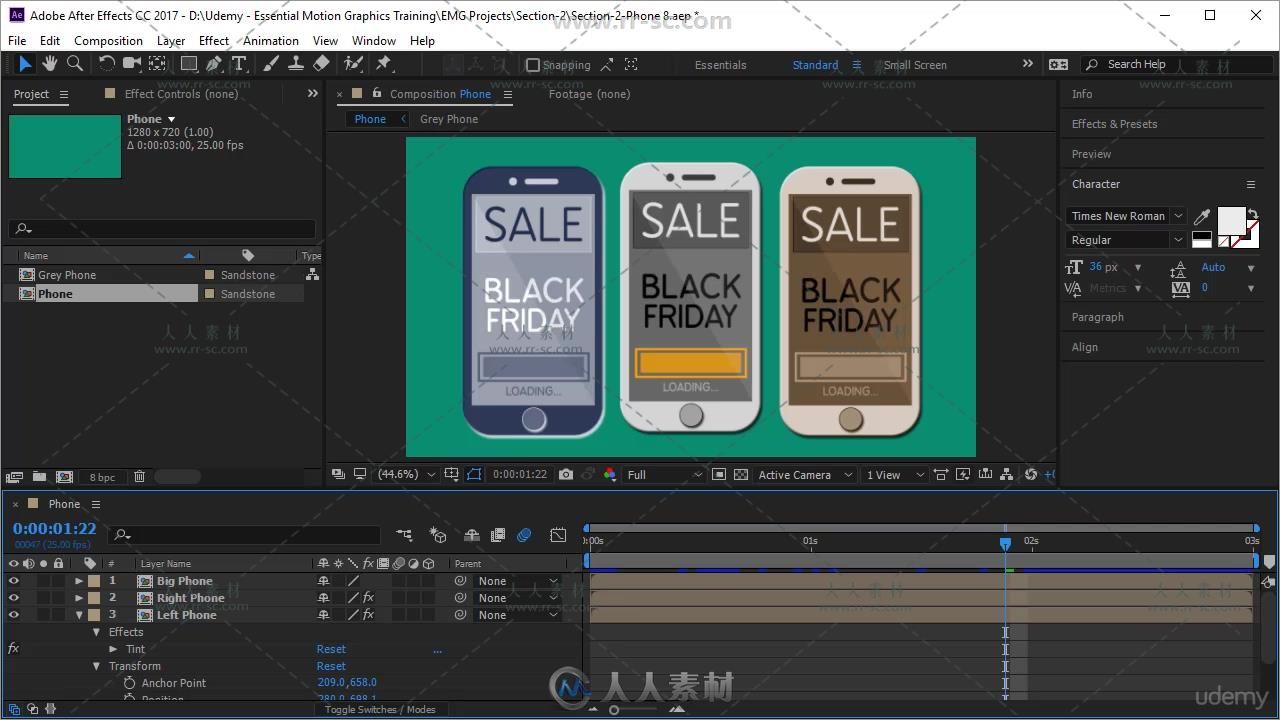Collapse the Effects group
The width and height of the screenshot is (1280, 720).
[97, 632]
